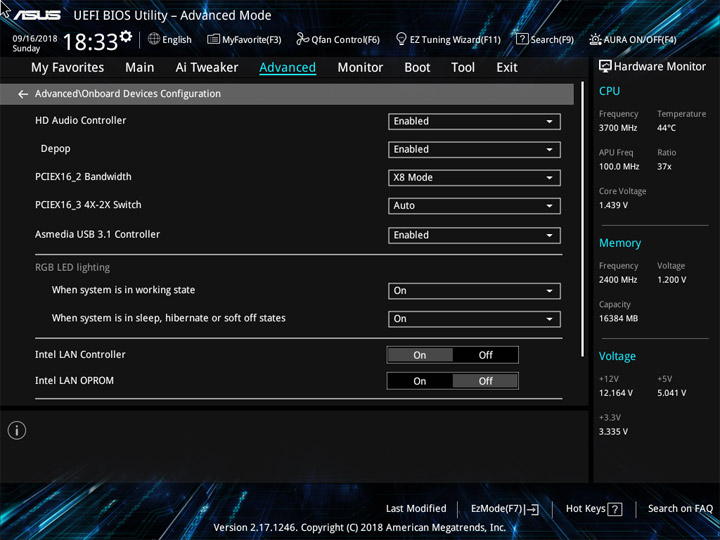Click the settings list vertical scrollbar
720x540 pixels.
coord(582,219)
